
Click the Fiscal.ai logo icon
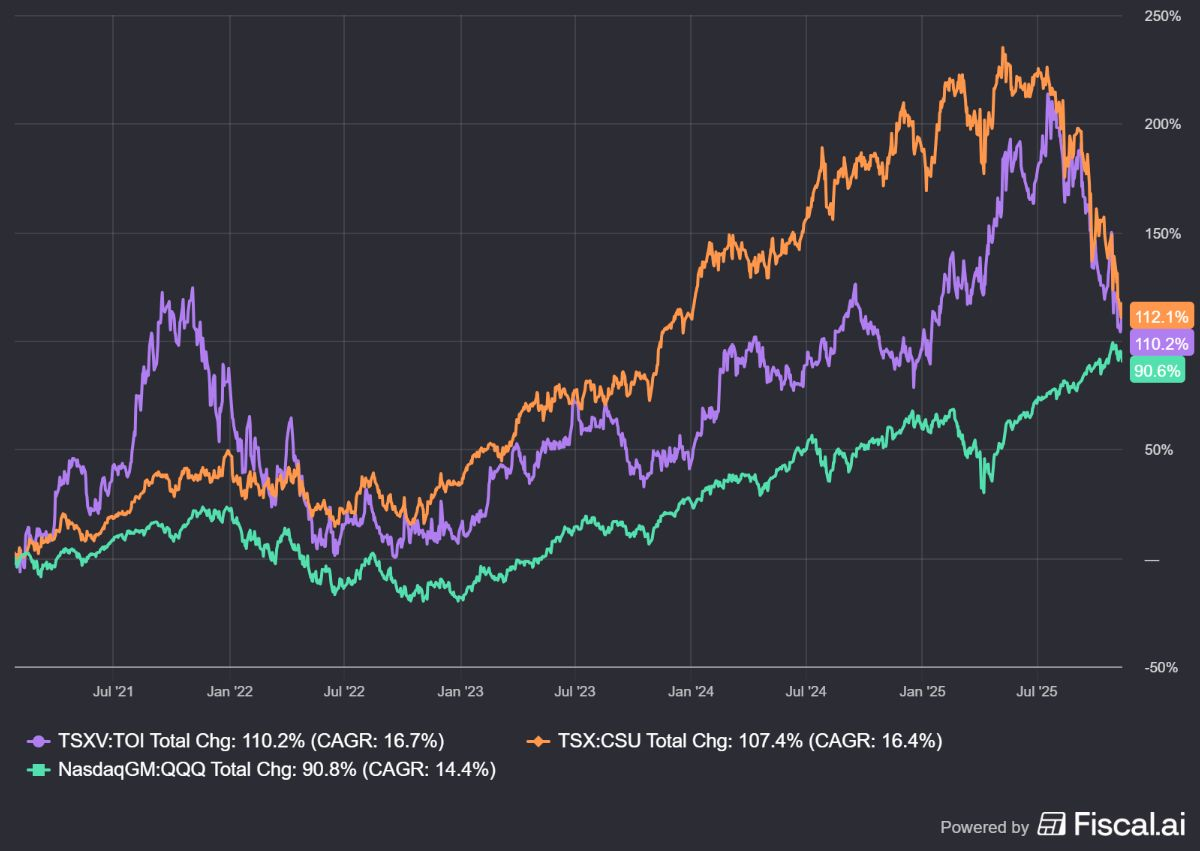pos(1052,825)
